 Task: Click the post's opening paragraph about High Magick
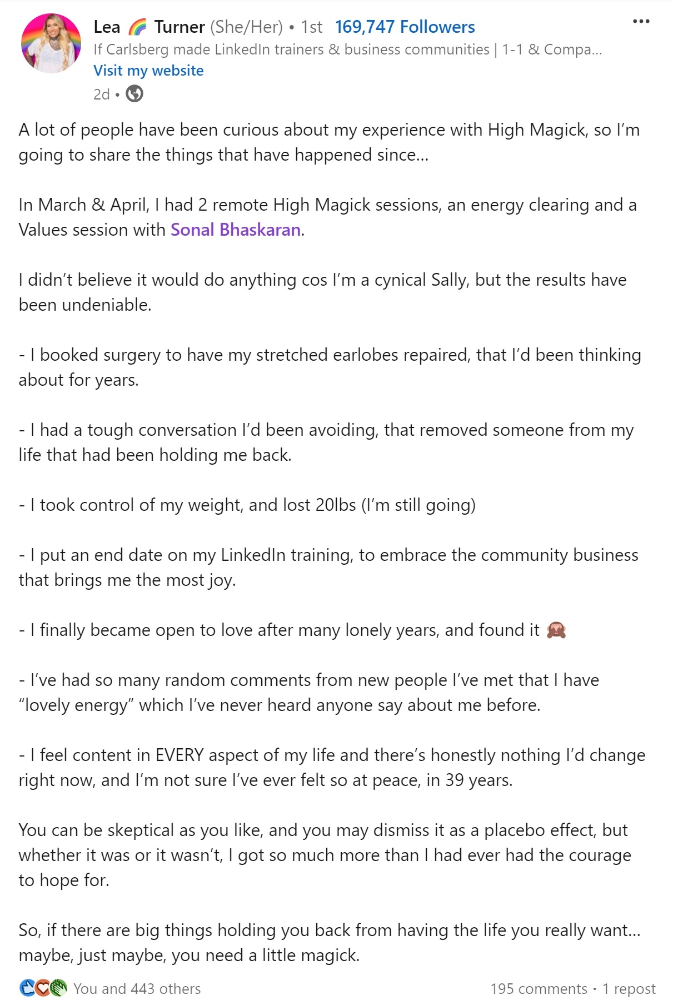[x=329, y=142]
